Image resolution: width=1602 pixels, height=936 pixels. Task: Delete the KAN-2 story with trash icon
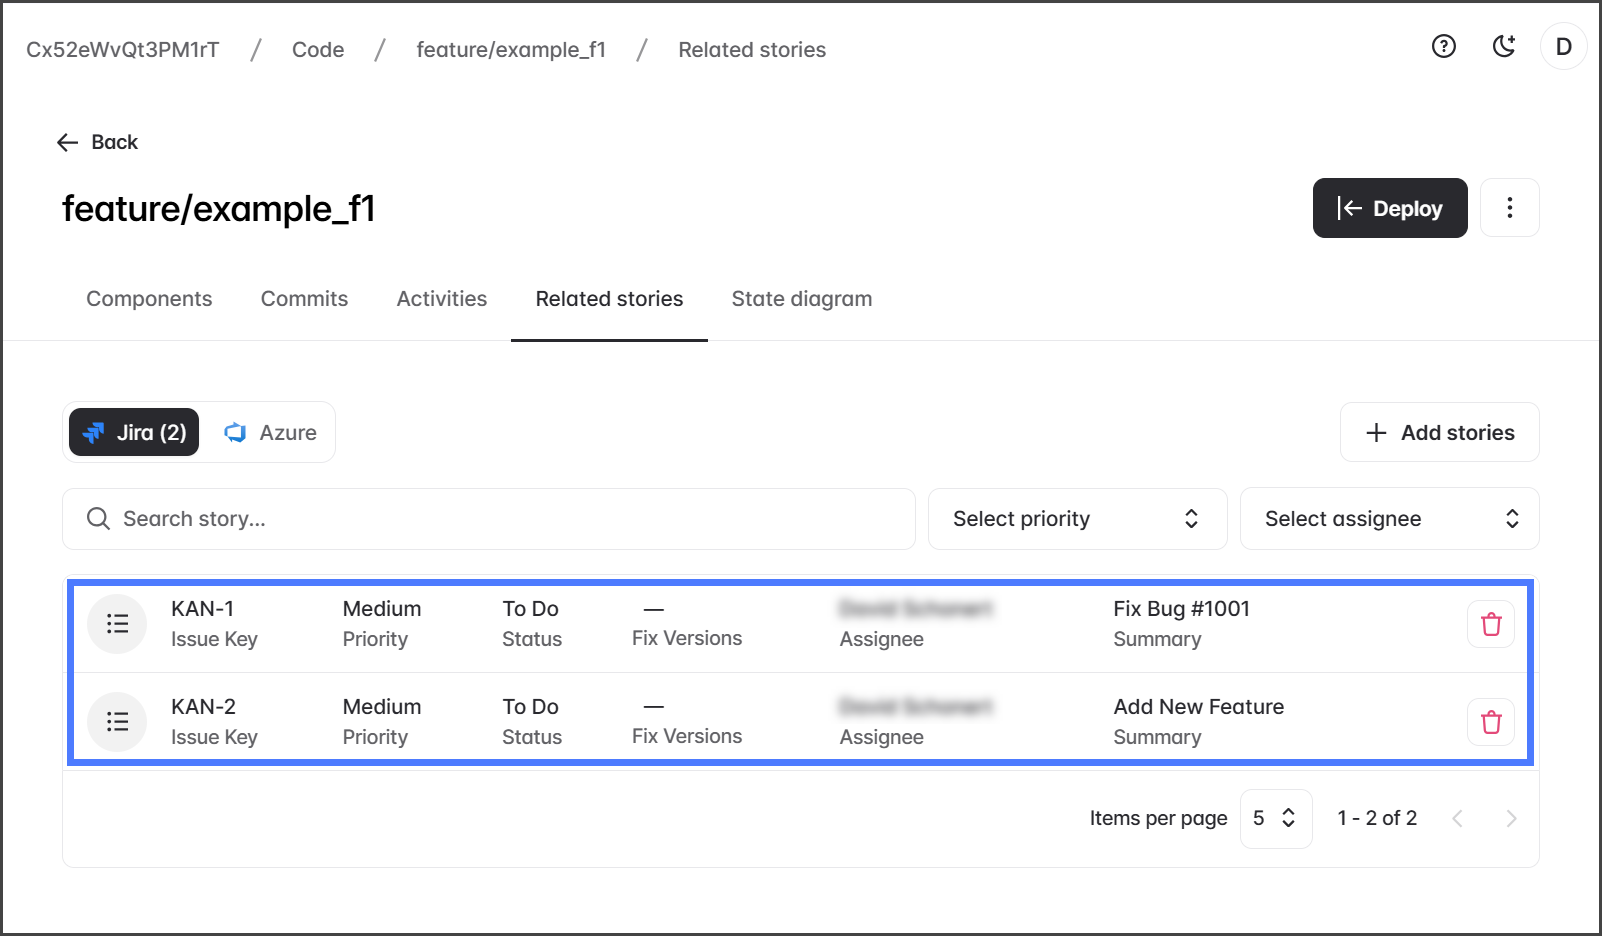tap(1490, 722)
